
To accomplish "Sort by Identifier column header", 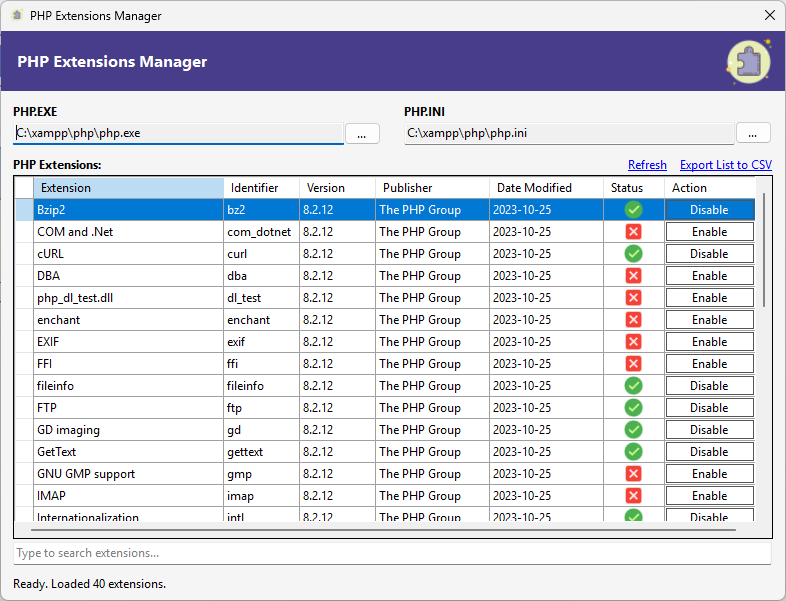I will click(x=261, y=188).
